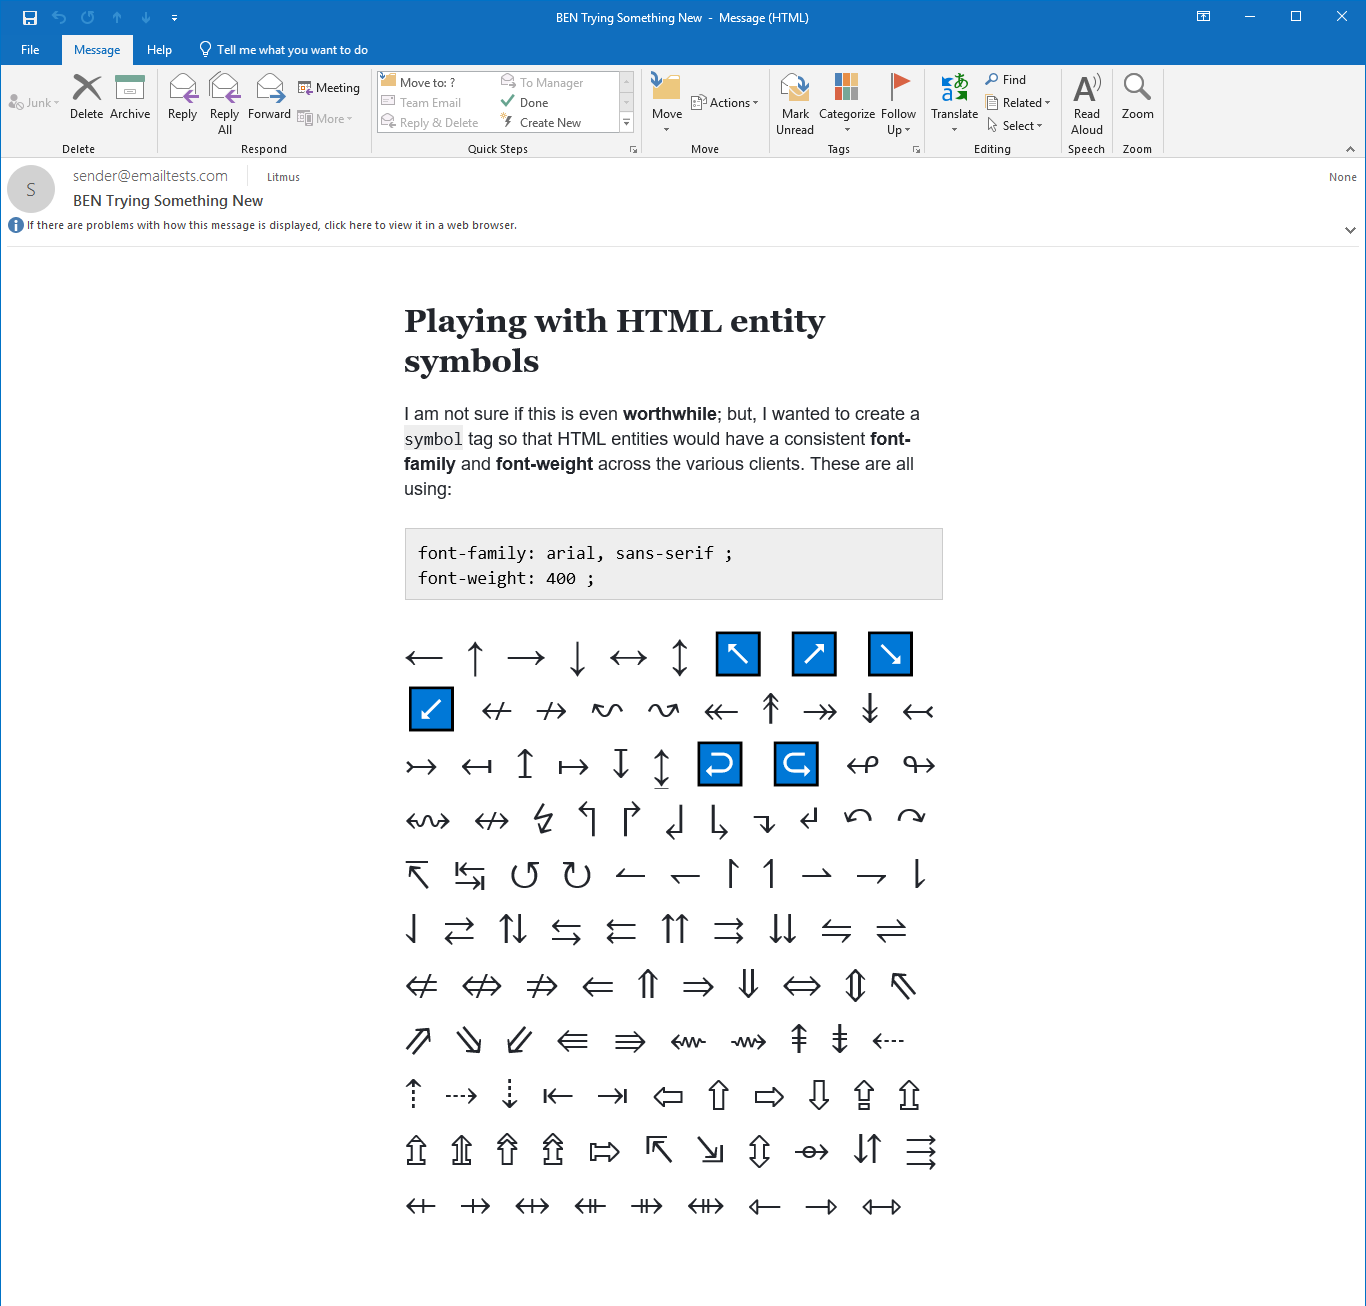Switch to the Help tab

point(159,50)
